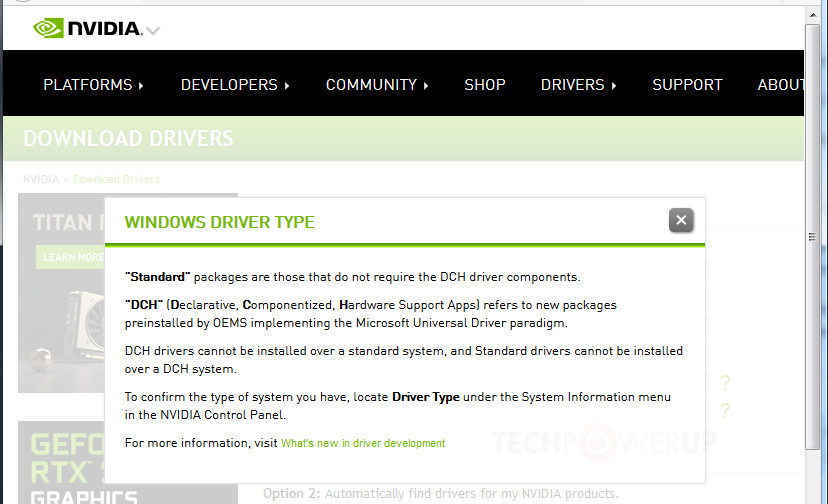828x504 pixels.
Task: Click the upper question mark help icon
Action: 725,383
